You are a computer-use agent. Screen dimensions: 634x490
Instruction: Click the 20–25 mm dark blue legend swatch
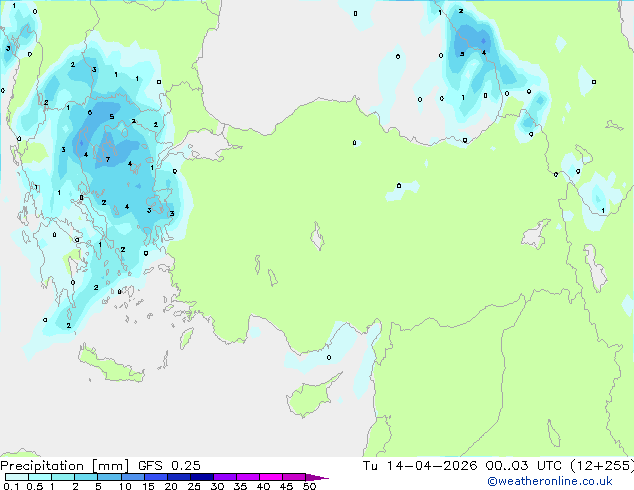coord(178,477)
